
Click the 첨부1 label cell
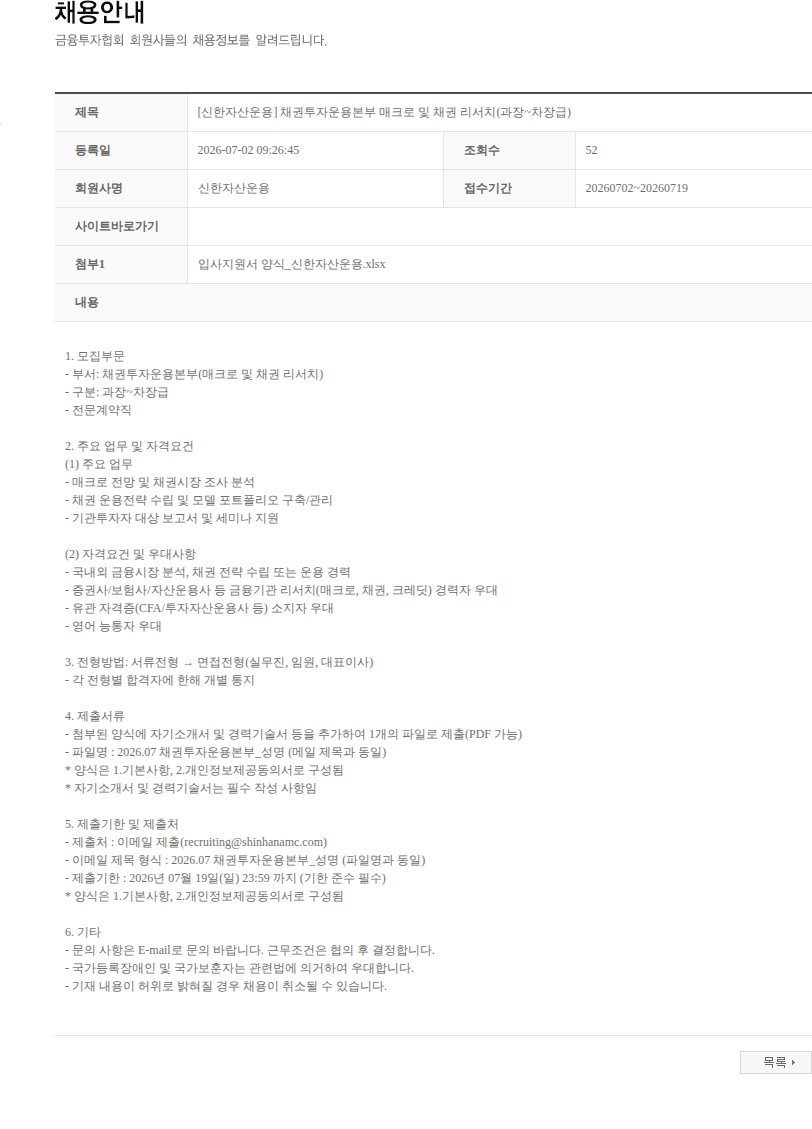pos(121,264)
